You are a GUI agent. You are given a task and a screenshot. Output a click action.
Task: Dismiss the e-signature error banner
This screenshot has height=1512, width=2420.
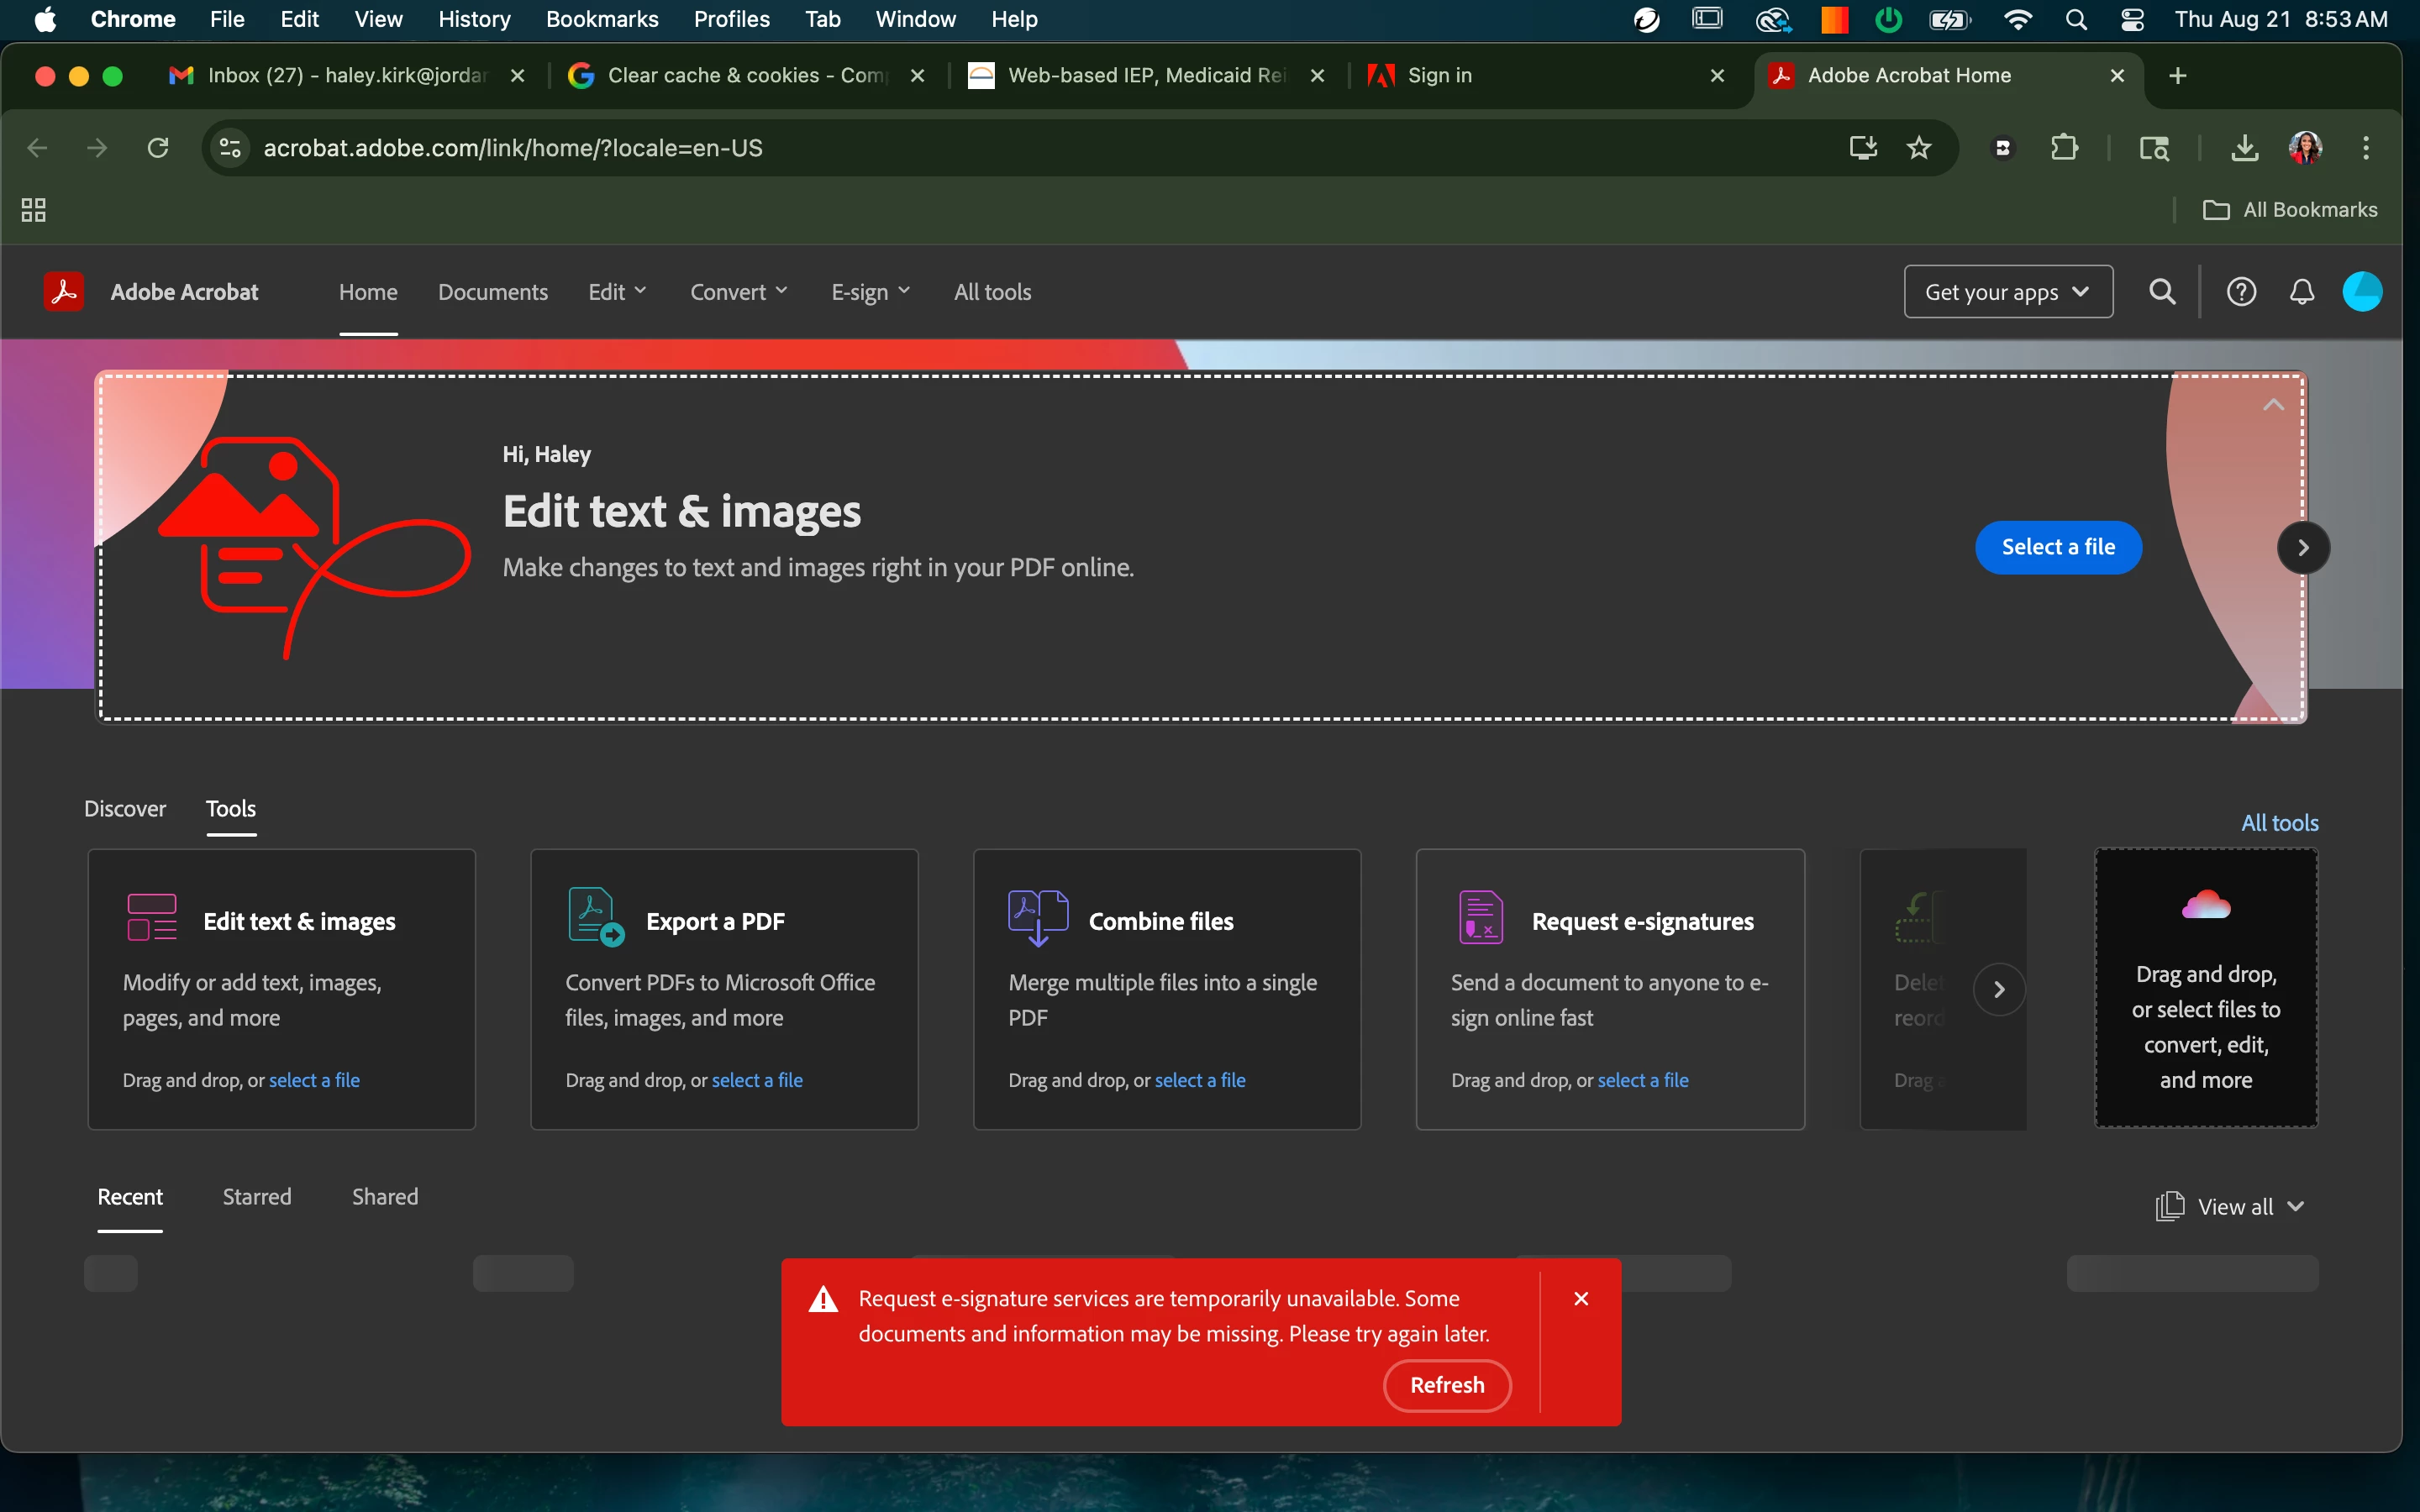1581,1298
